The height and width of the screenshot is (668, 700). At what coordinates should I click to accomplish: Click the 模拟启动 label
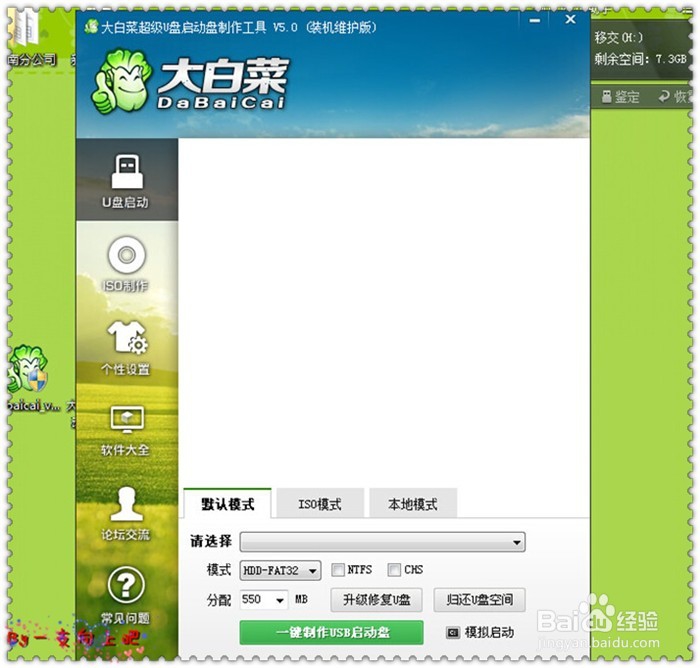[489, 633]
